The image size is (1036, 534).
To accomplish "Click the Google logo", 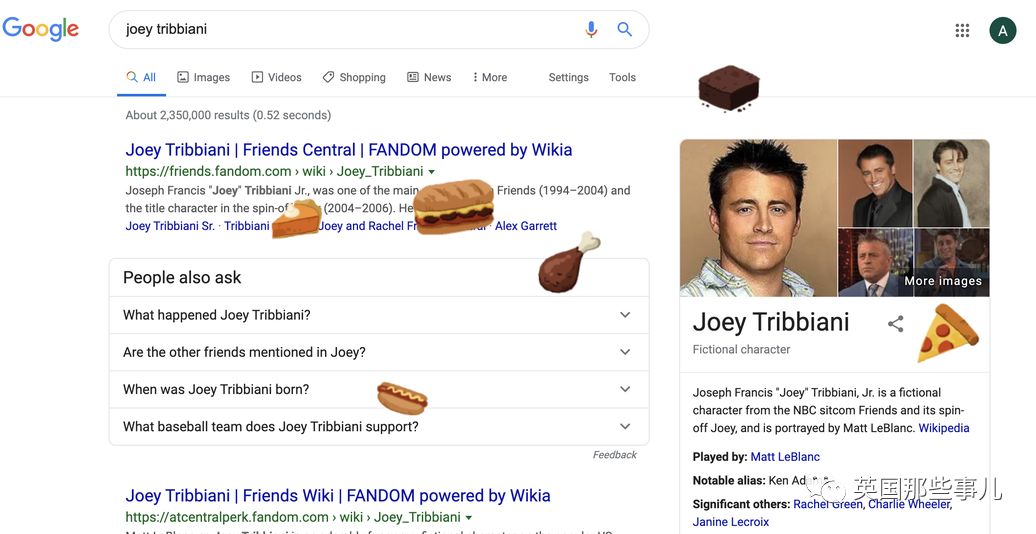I will (41, 29).
